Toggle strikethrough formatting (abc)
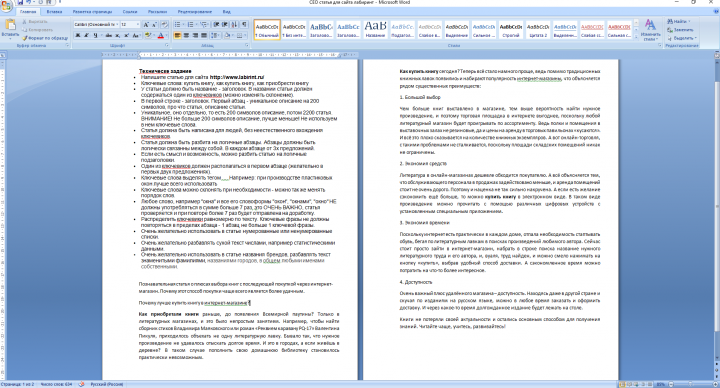This screenshot has height=388, width=720. (108, 35)
